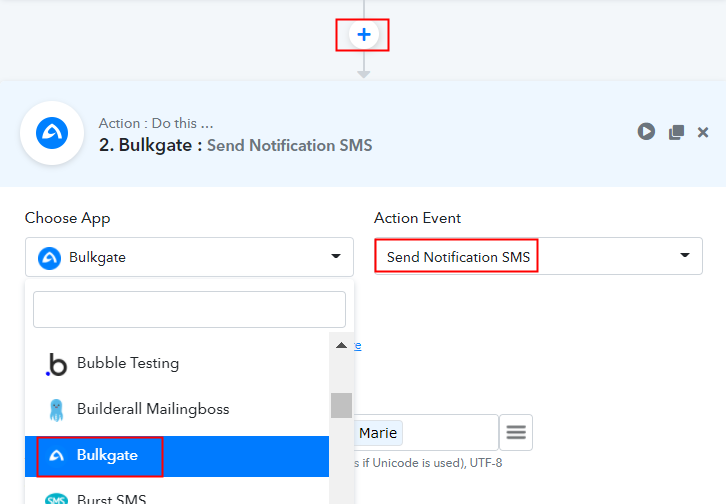This screenshot has width=726, height=504.
Task: Click the Bulkgate logo in action header
Action: (x=52, y=133)
